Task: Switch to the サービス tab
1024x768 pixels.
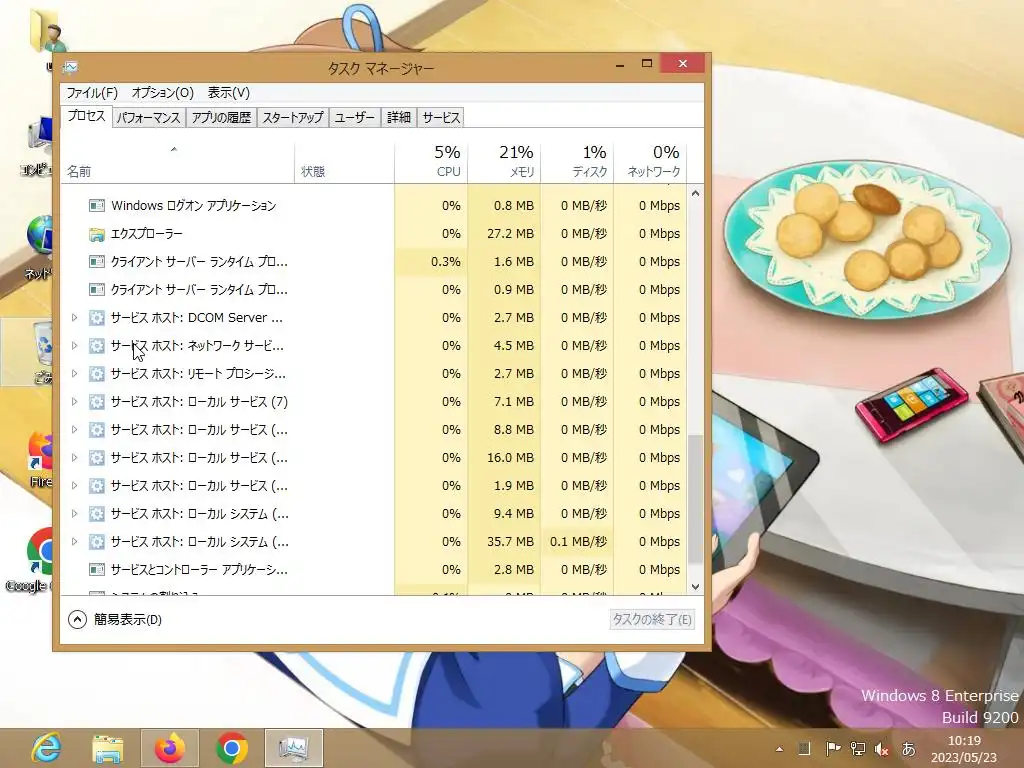Action: pos(441,118)
